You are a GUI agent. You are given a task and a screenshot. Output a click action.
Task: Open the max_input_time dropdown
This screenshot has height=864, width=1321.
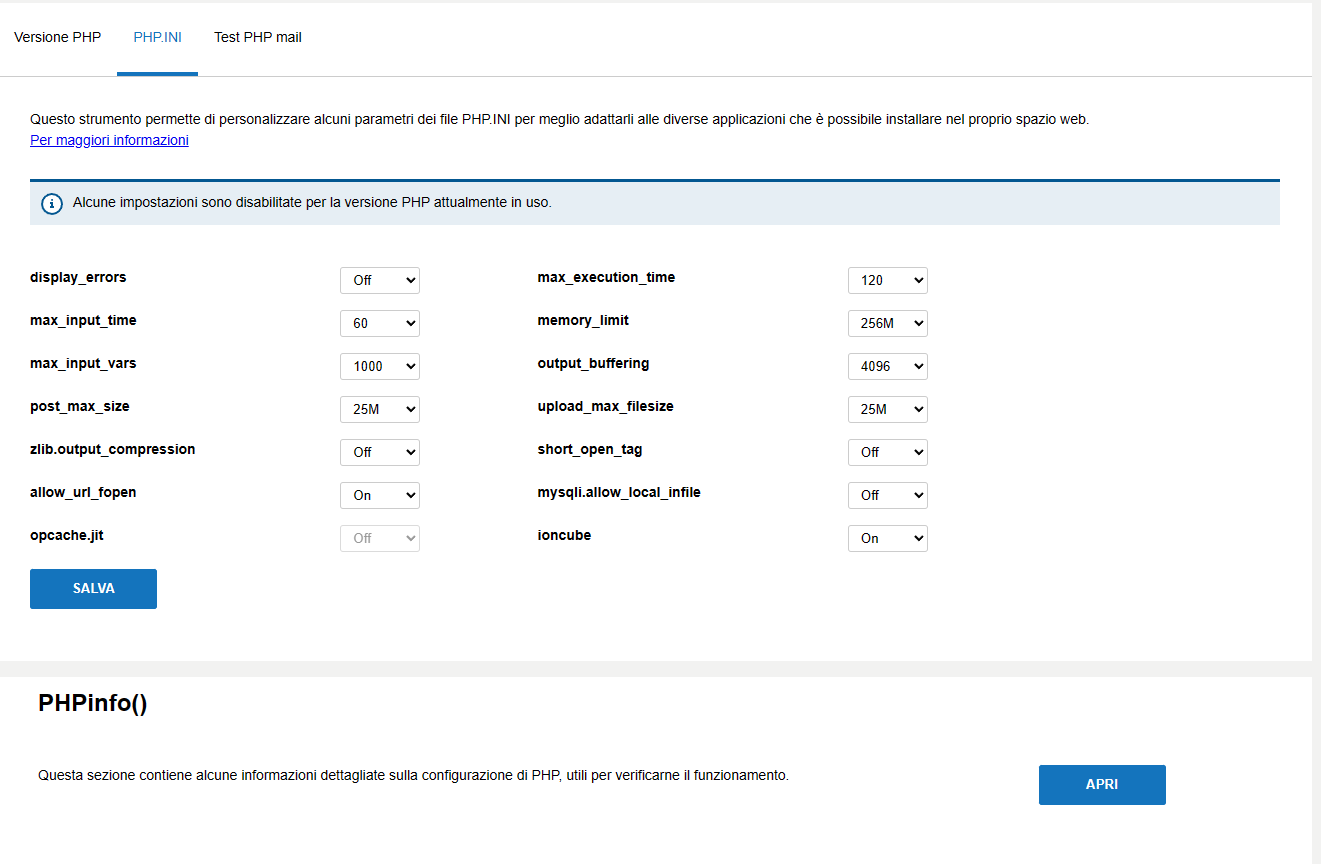point(379,324)
